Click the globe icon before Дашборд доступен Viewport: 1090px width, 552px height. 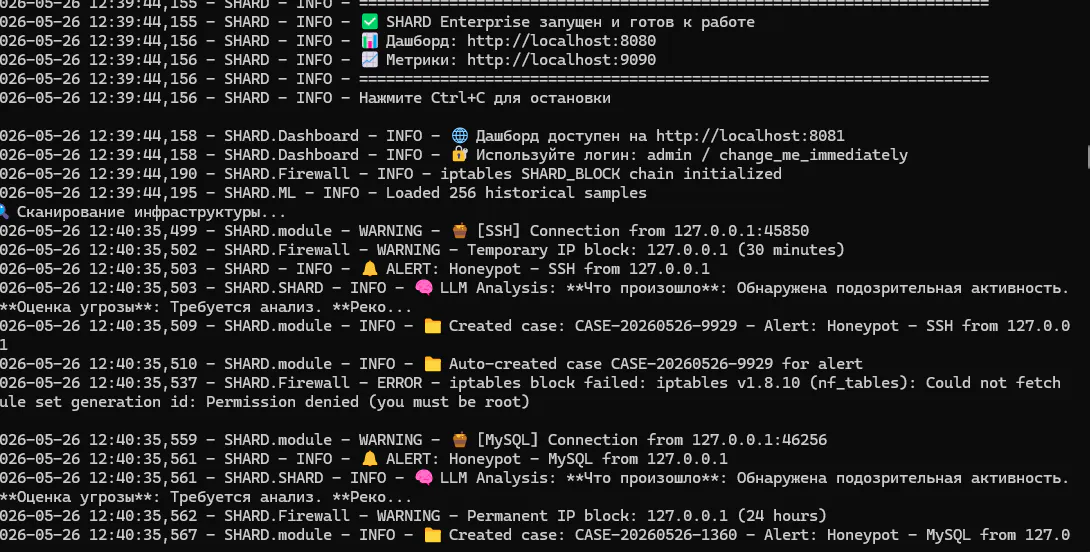coord(459,136)
